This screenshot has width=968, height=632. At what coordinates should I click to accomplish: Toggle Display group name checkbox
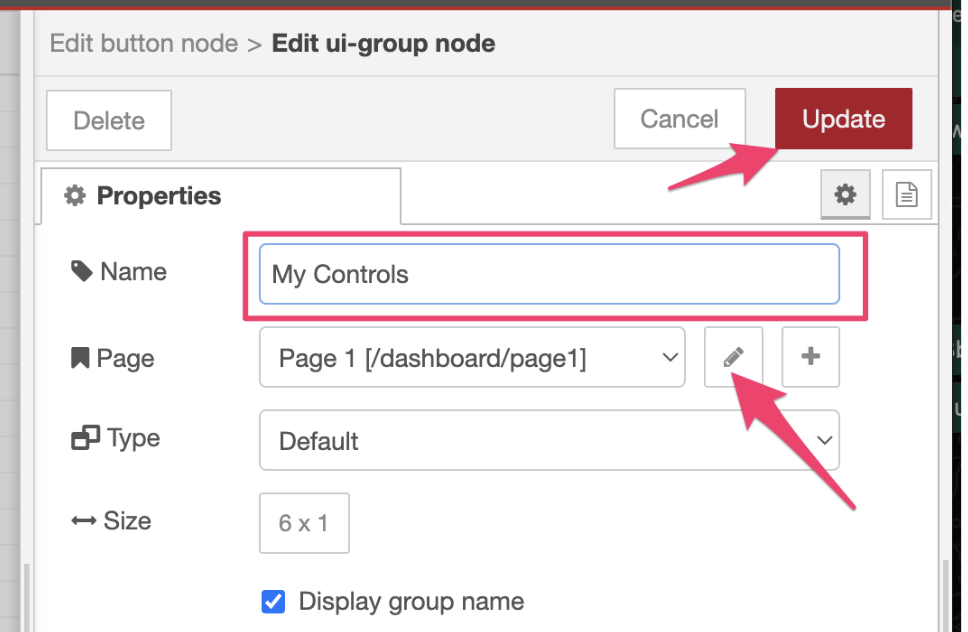tap(273, 601)
